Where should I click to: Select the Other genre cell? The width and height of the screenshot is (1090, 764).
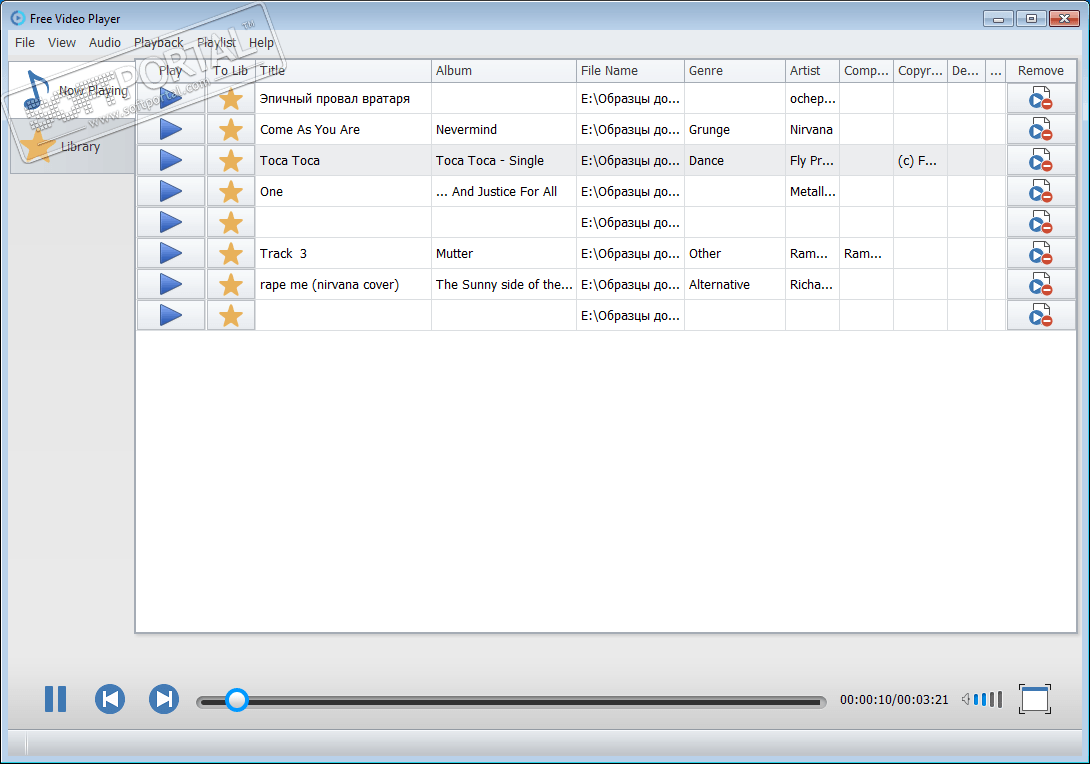(x=735, y=254)
